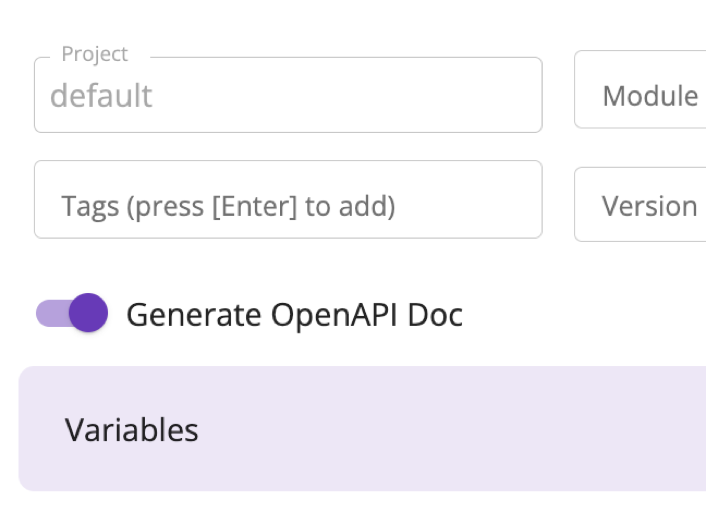Viewport: 706px width, 519px height.
Task: Click the 'default' project value
Action: 101,96
